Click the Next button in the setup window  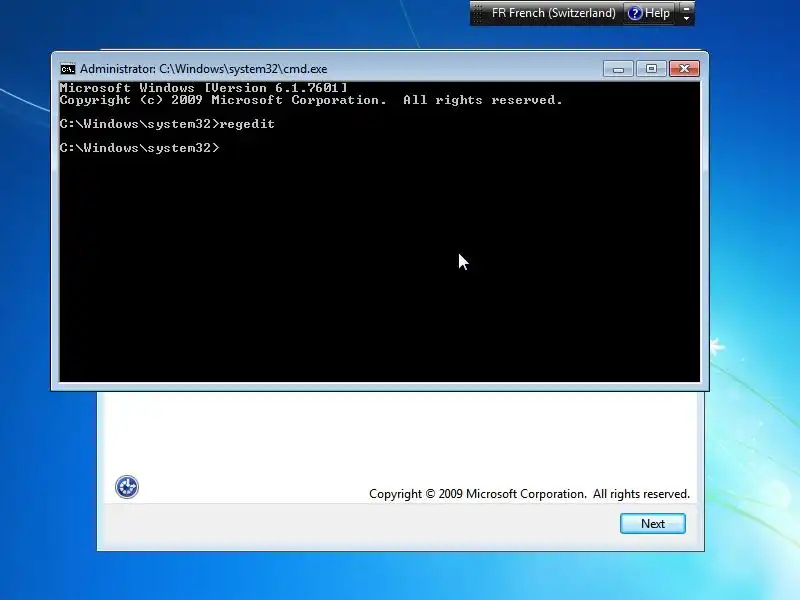pos(653,523)
